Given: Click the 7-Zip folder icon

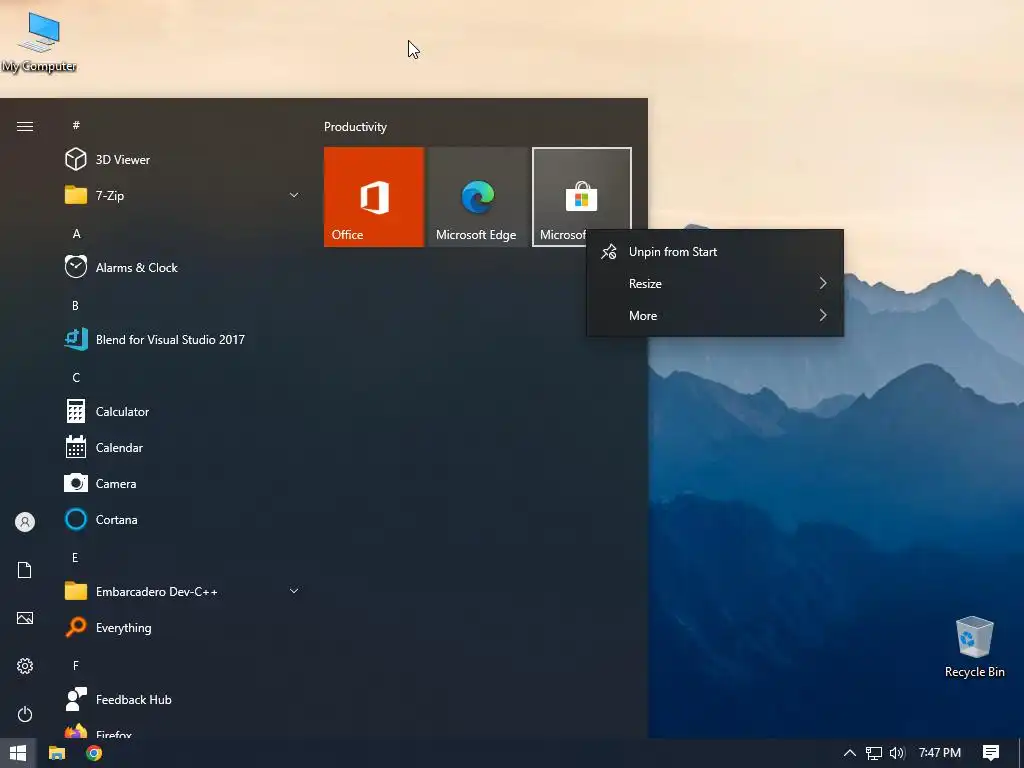Looking at the screenshot, I should click(x=76, y=195).
